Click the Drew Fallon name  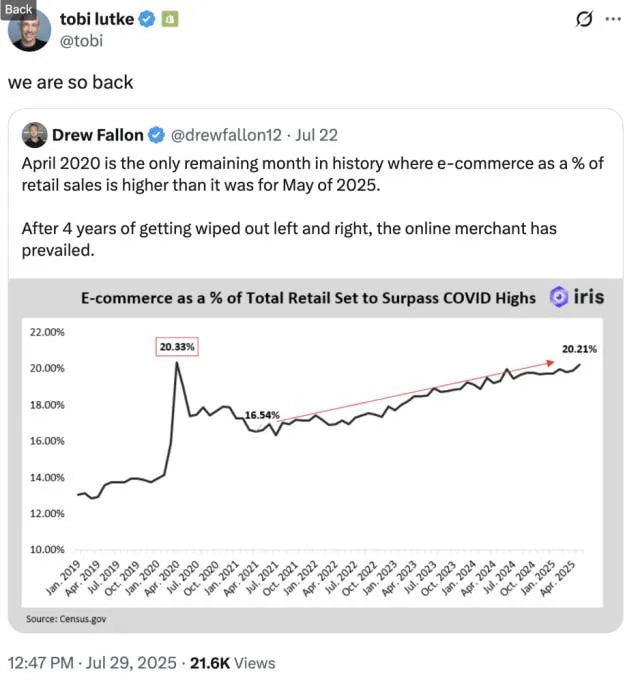point(97,135)
